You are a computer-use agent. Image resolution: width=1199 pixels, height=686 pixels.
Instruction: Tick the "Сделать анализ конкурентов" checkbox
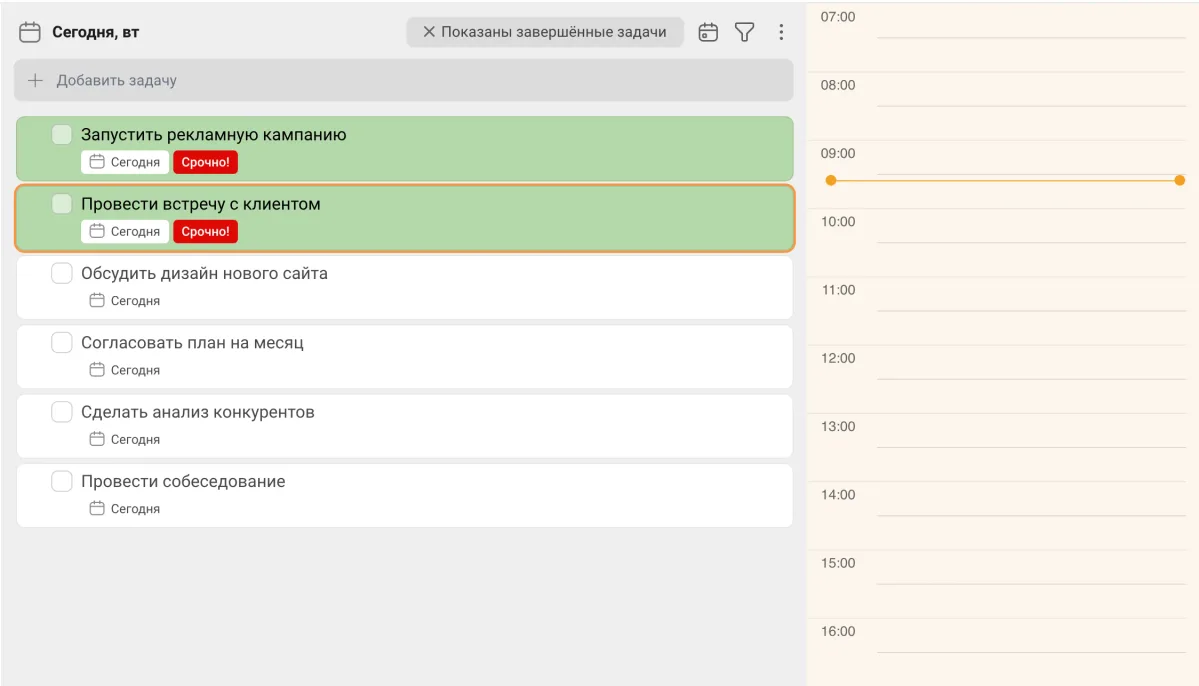coord(62,412)
